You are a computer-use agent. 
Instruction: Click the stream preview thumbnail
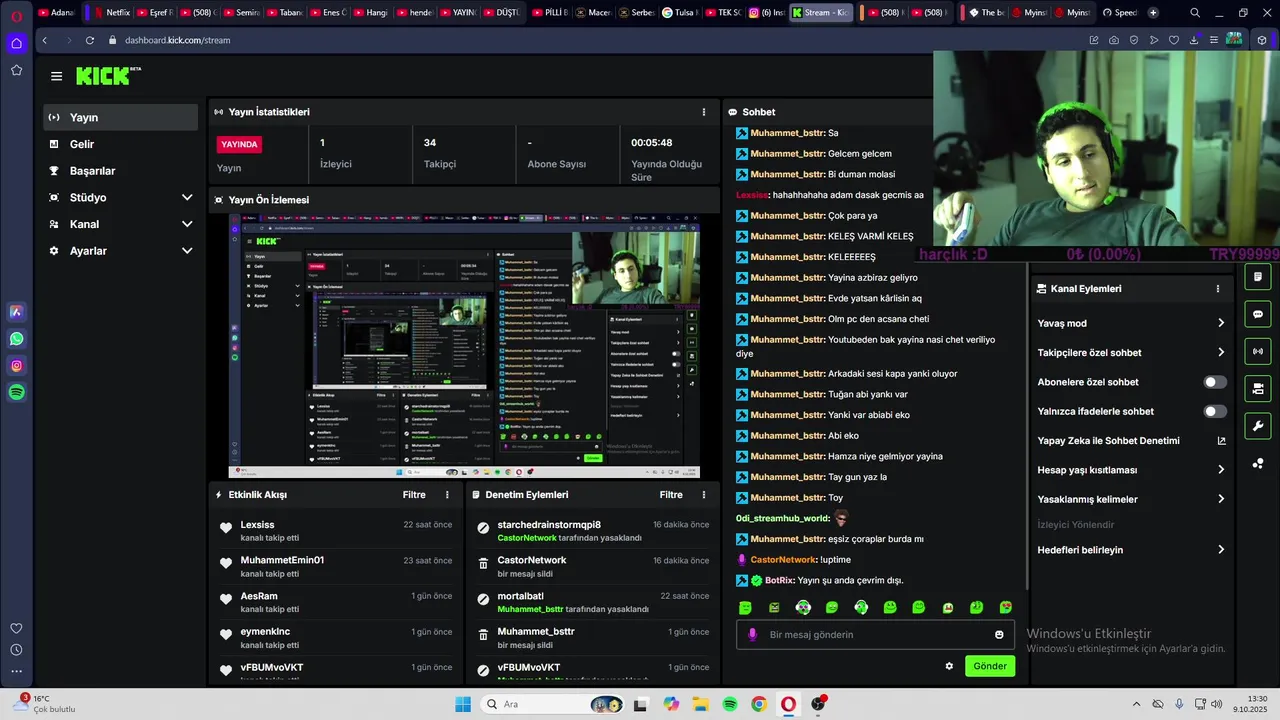tap(464, 346)
